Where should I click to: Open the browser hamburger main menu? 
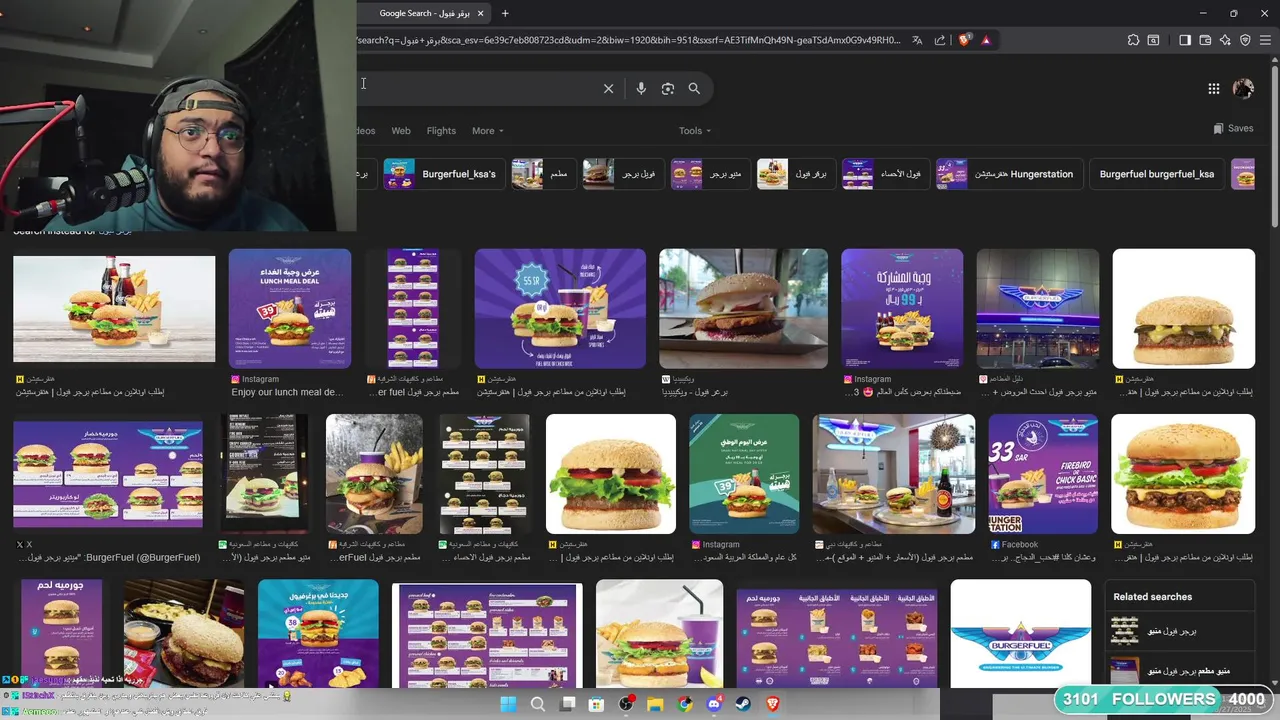(x=1265, y=40)
